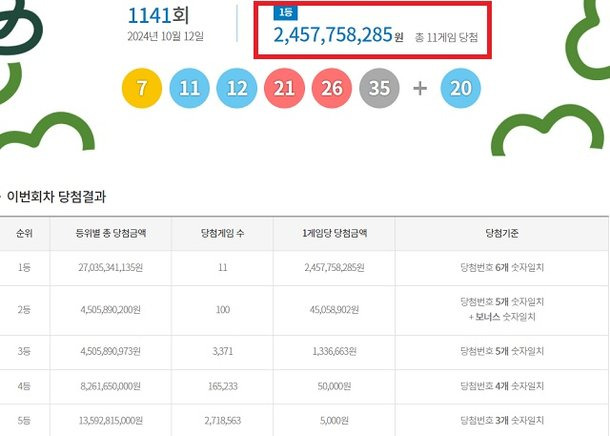Click the yellow lottery ball number 7
610x436 pixels.
(x=142, y=88)
